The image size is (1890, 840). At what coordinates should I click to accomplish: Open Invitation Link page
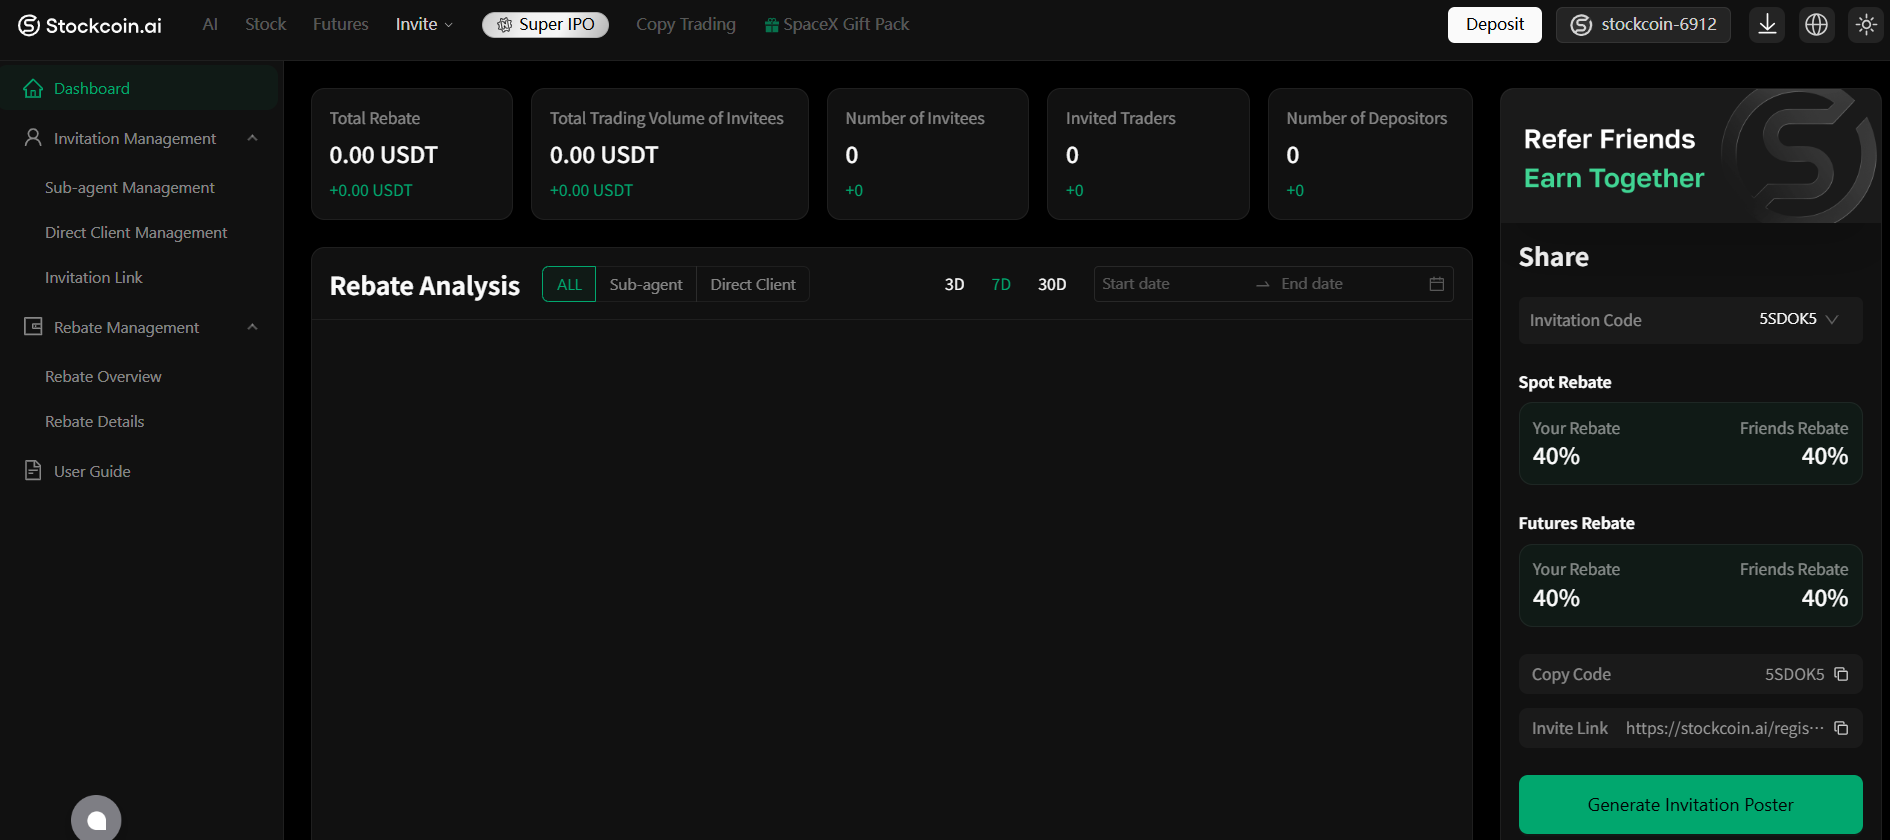click(x=94, y=277)
